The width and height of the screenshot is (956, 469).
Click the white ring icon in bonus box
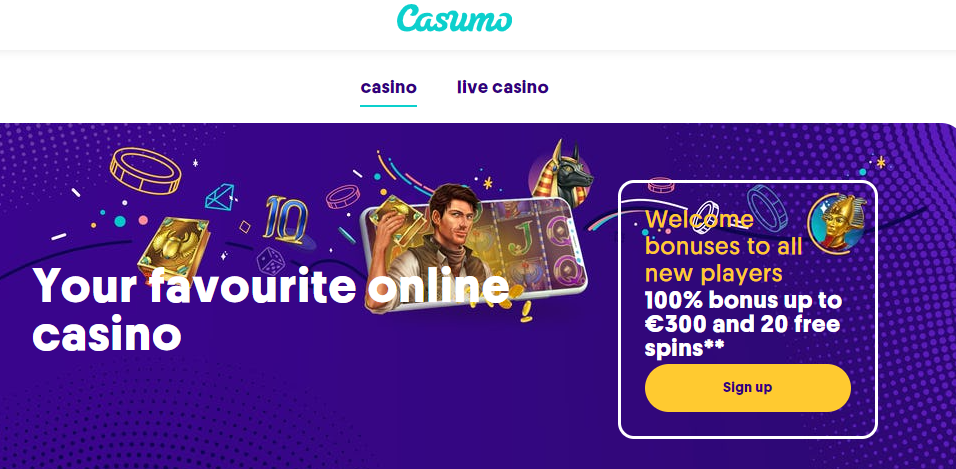(708, 218)
